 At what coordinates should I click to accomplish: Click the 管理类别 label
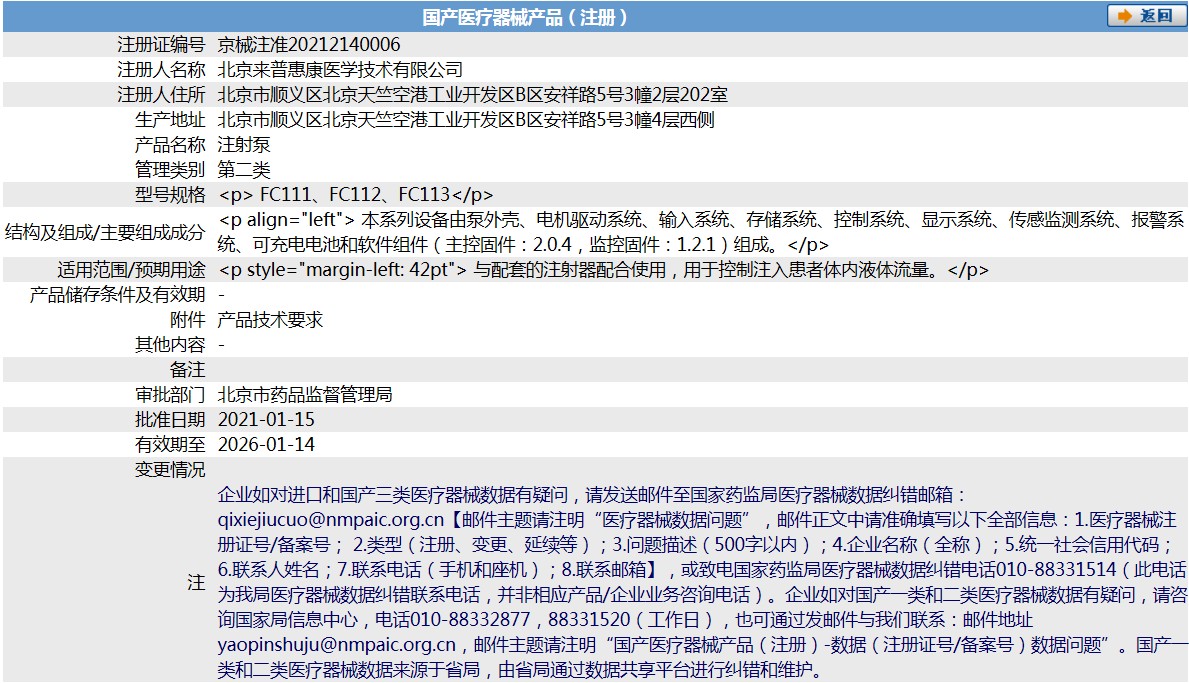pyautogui.click(x=170, y=170)
